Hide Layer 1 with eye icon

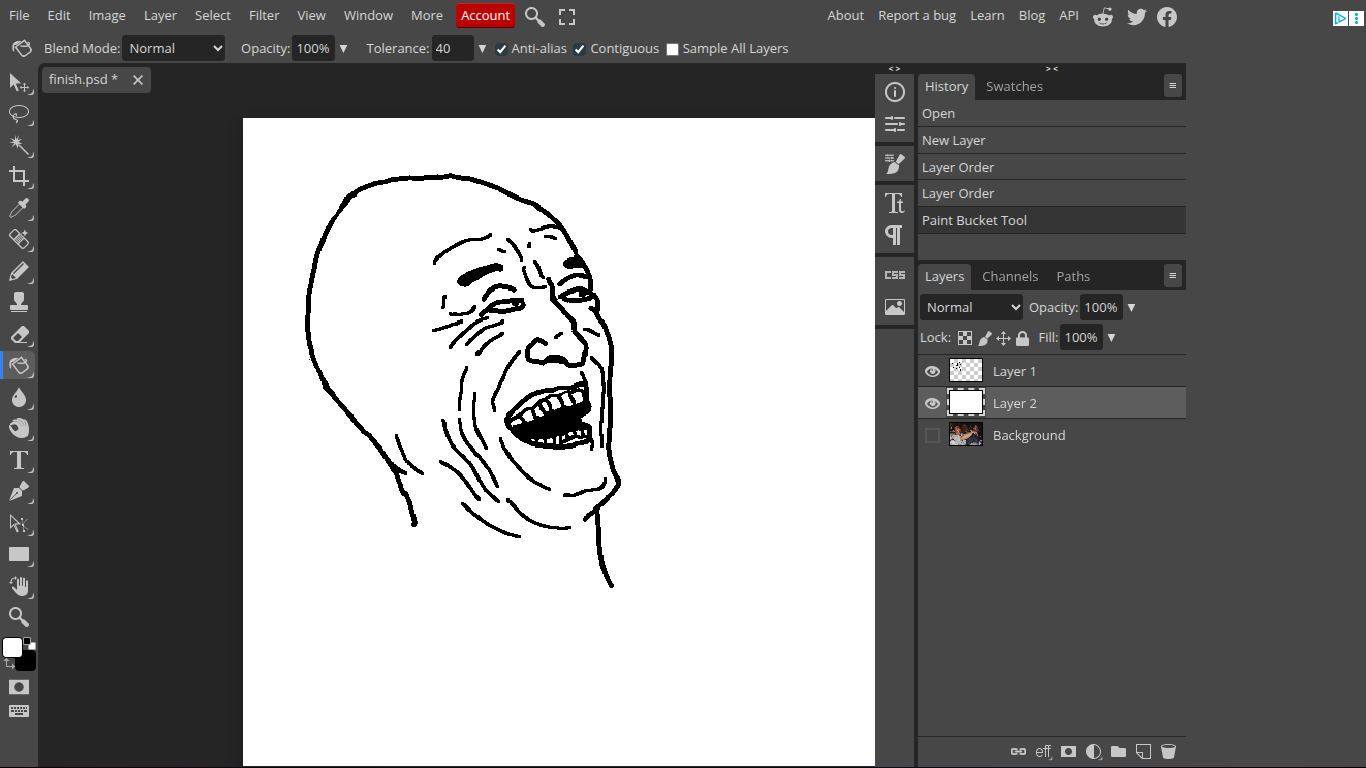click(x=932, y=371)
